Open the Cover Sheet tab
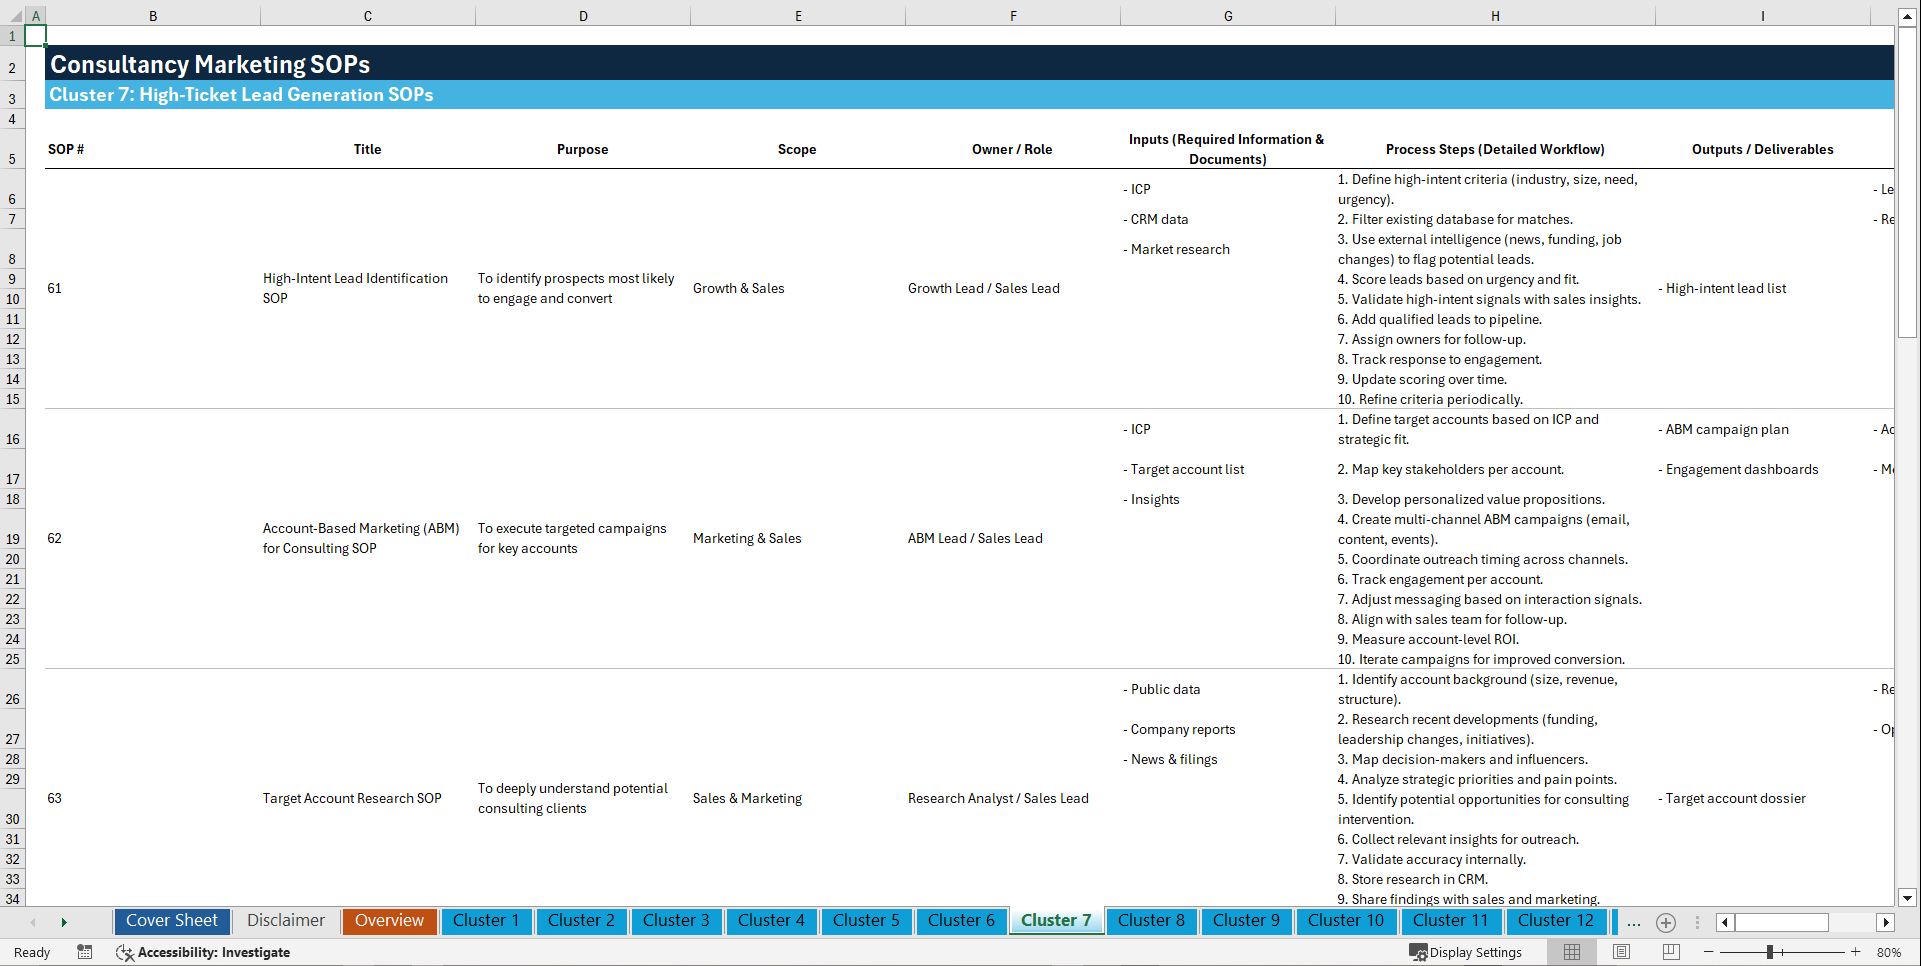The image size is (1921, 966). 171,921
